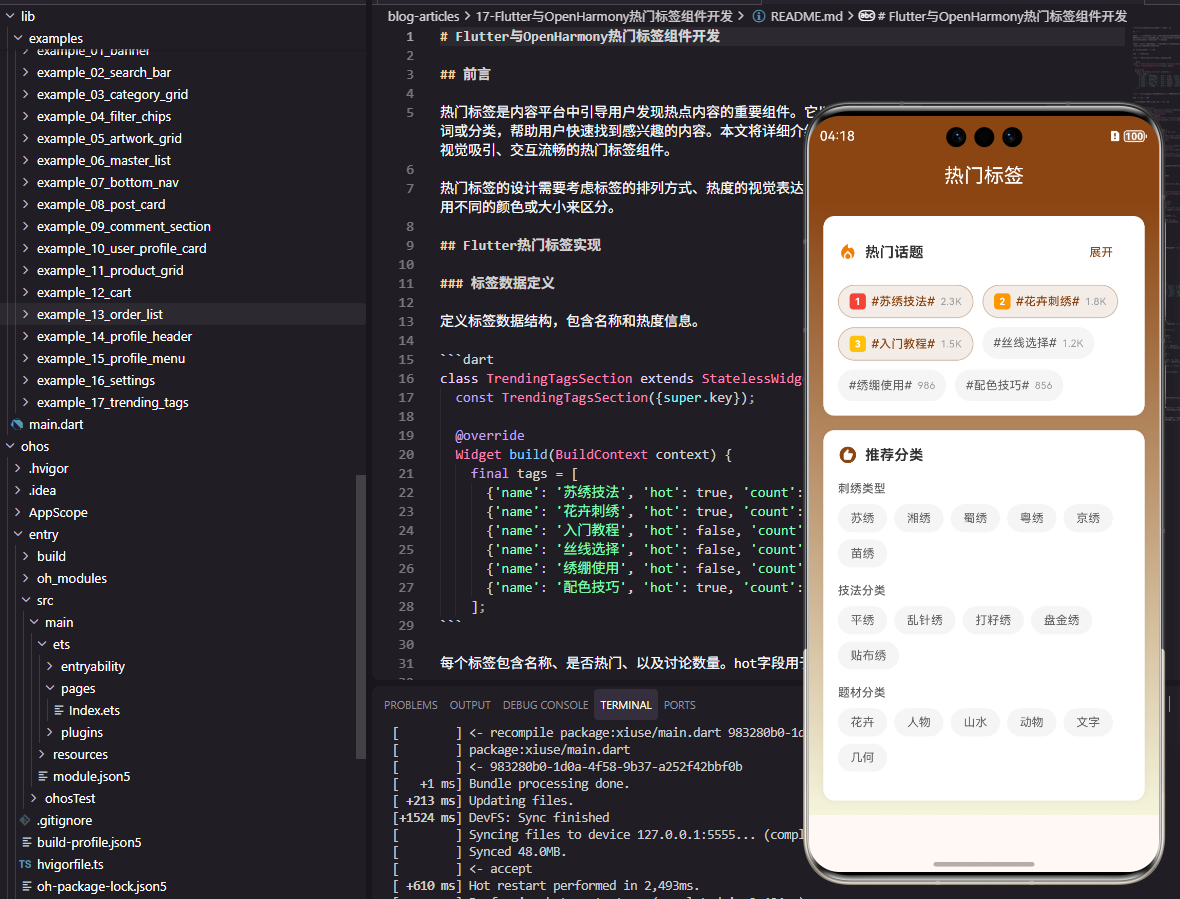Select the 苏绣 category chip

click(862, 518)
